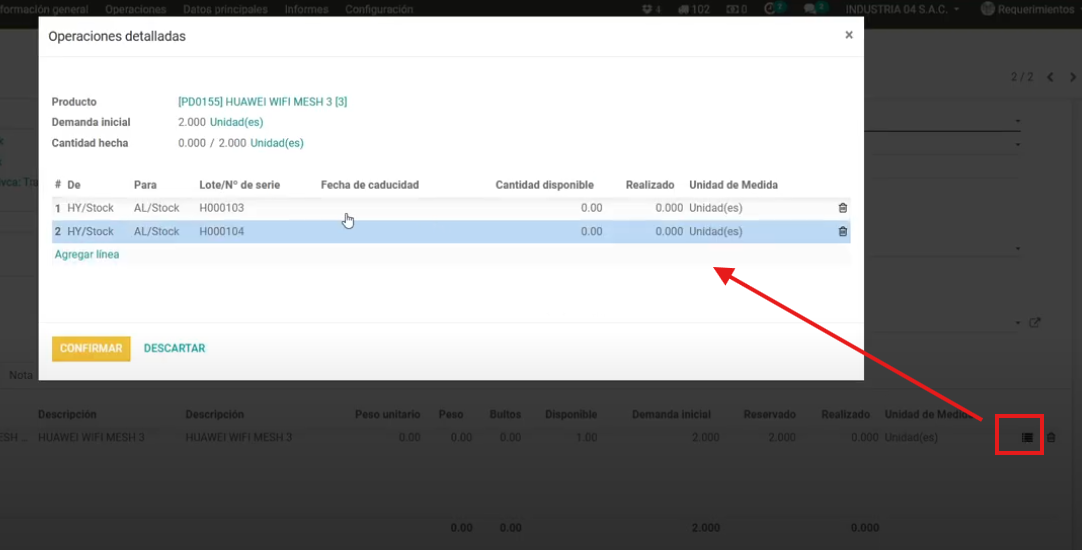
Task: Close the Operaciones detalladas dialog
Action: 849,35
